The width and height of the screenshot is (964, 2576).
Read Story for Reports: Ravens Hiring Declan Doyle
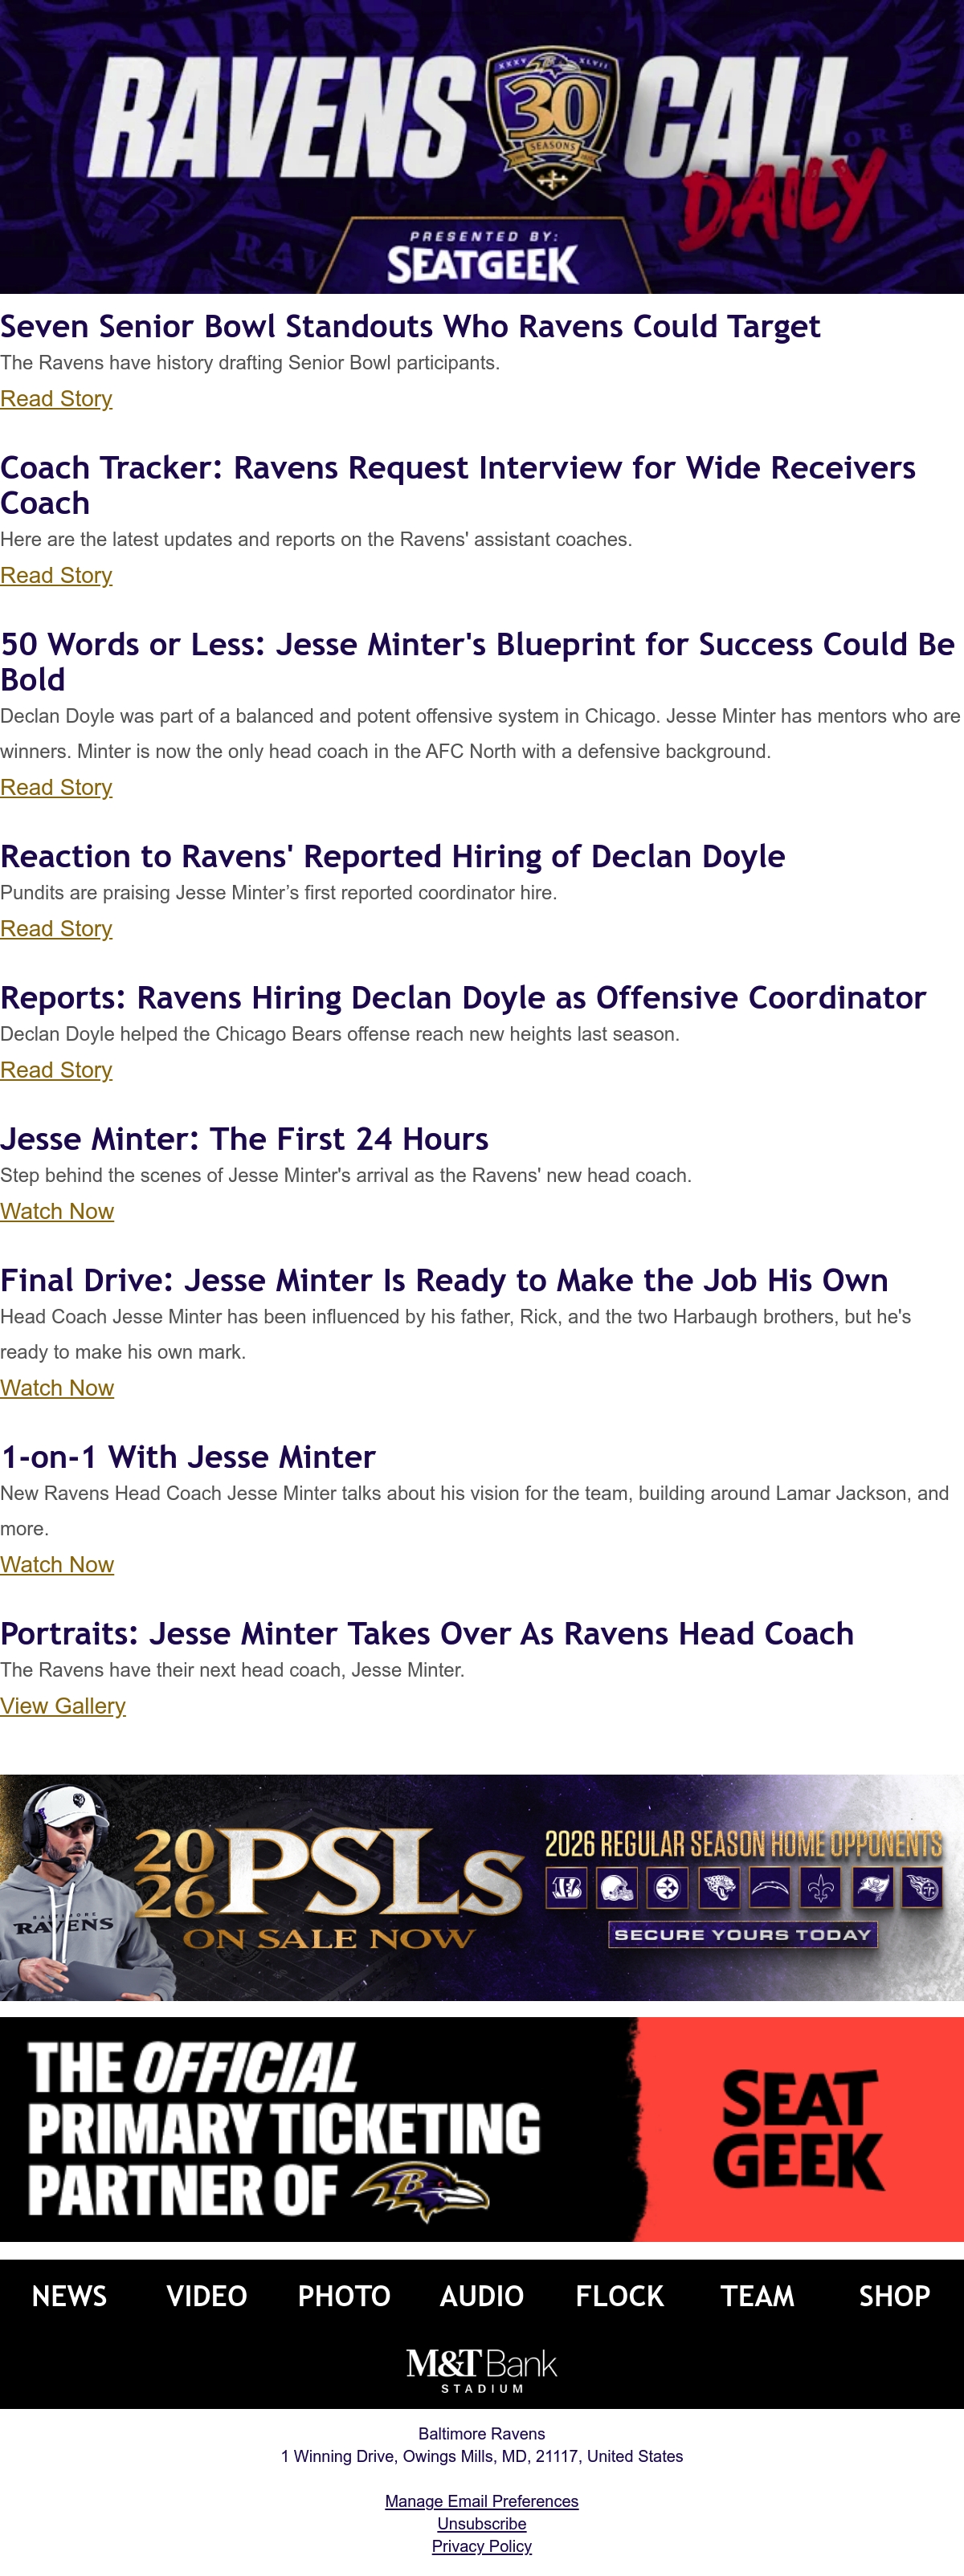coord(56,1070)
